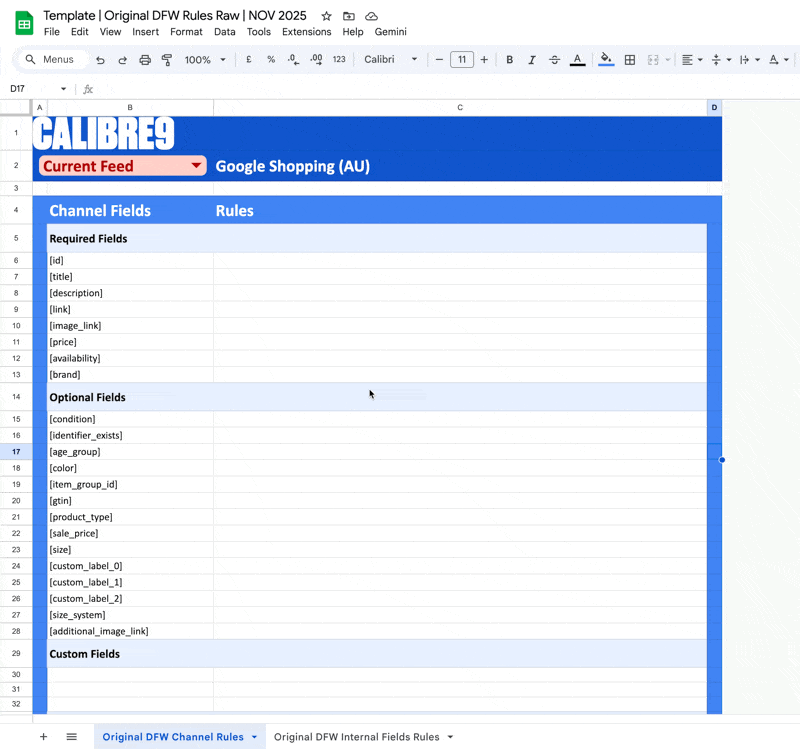Click the Move to folder icon
800x750 pixels.
(x=349, y=17)
